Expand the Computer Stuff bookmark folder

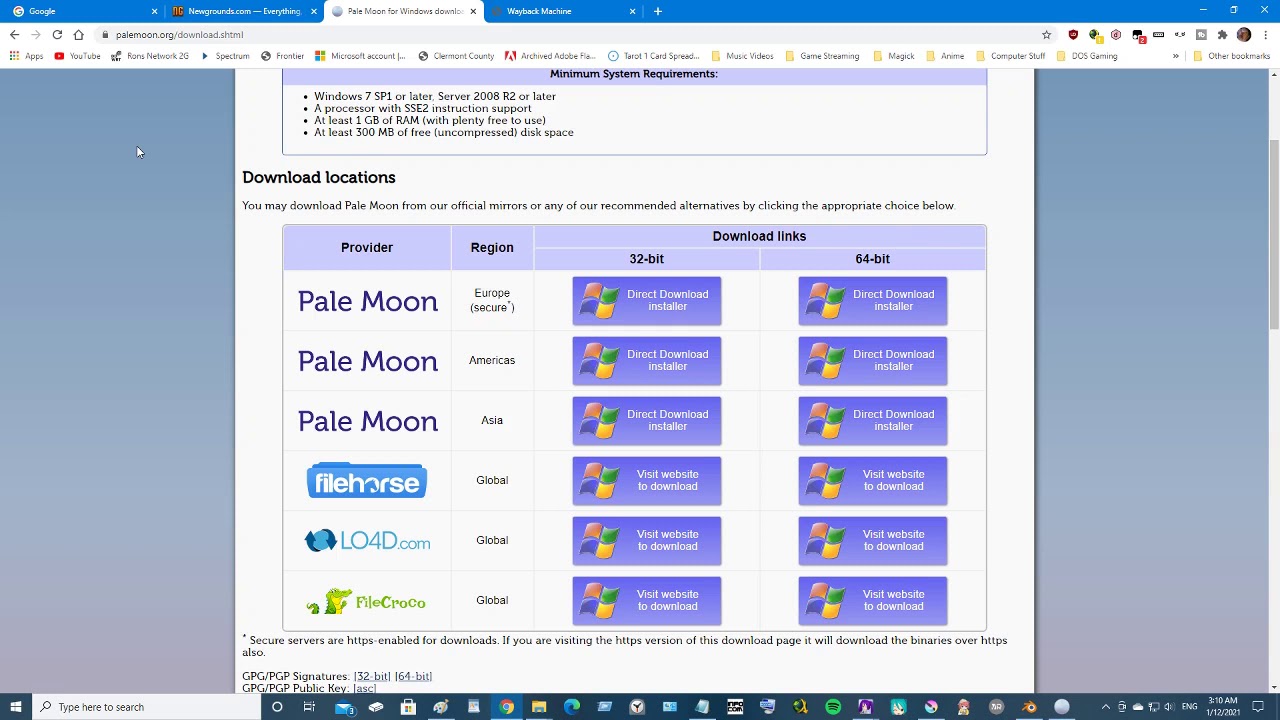tap(1010, 56)
